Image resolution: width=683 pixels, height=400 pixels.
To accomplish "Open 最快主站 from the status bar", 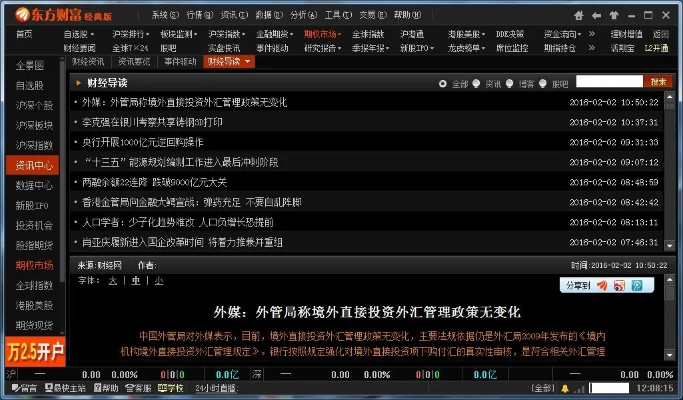I will tap(68, 388).
